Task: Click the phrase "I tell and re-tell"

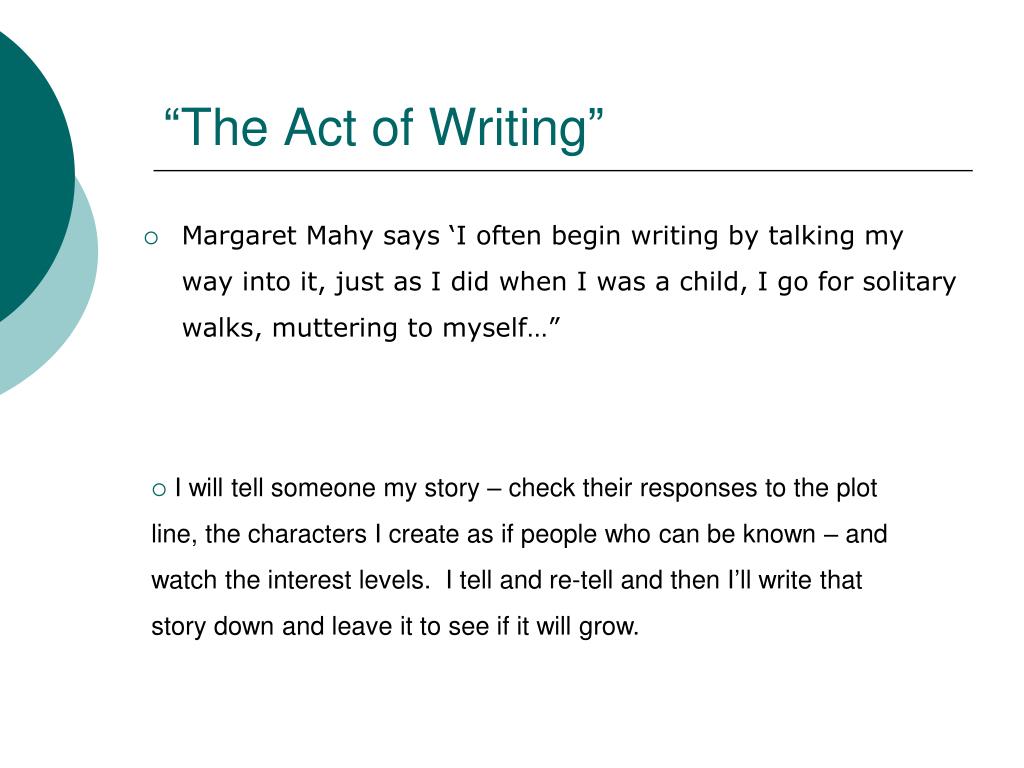Action: pos(530,581)
